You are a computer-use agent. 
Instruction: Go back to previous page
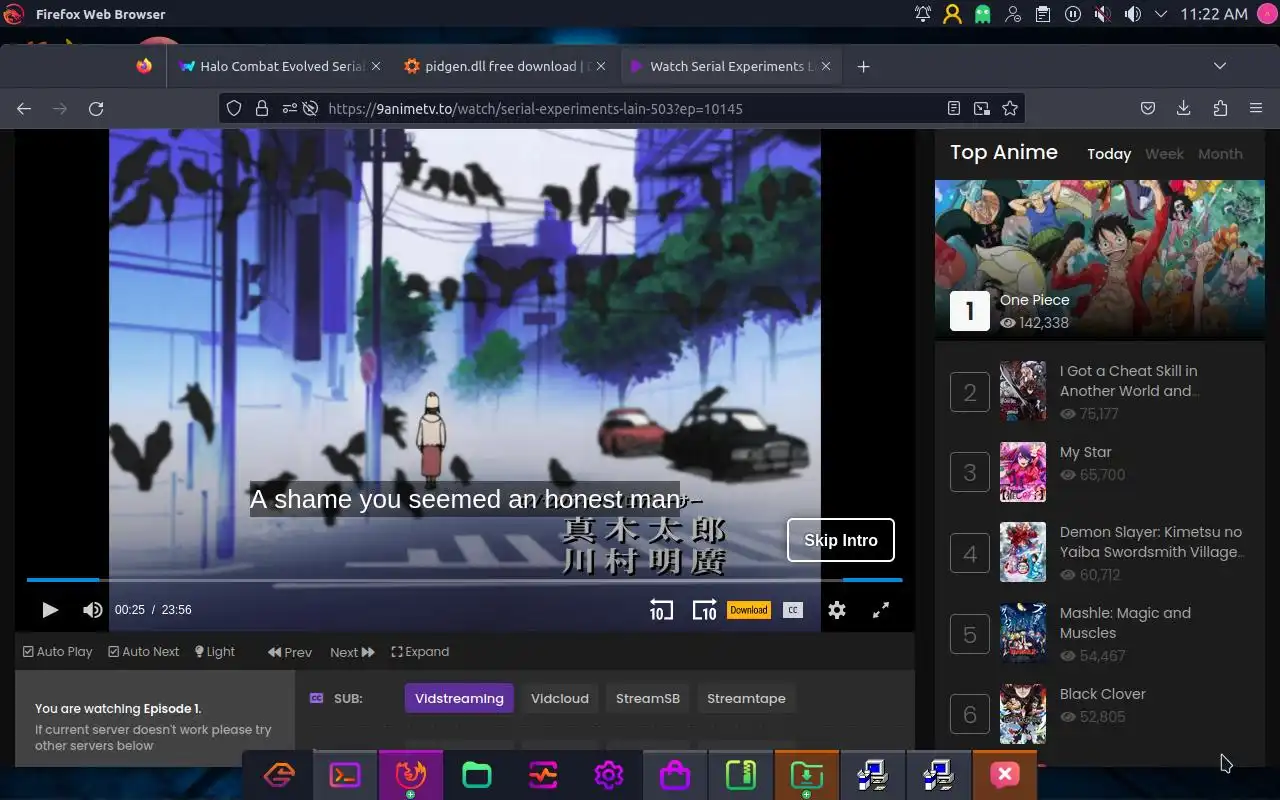point(24,108)
